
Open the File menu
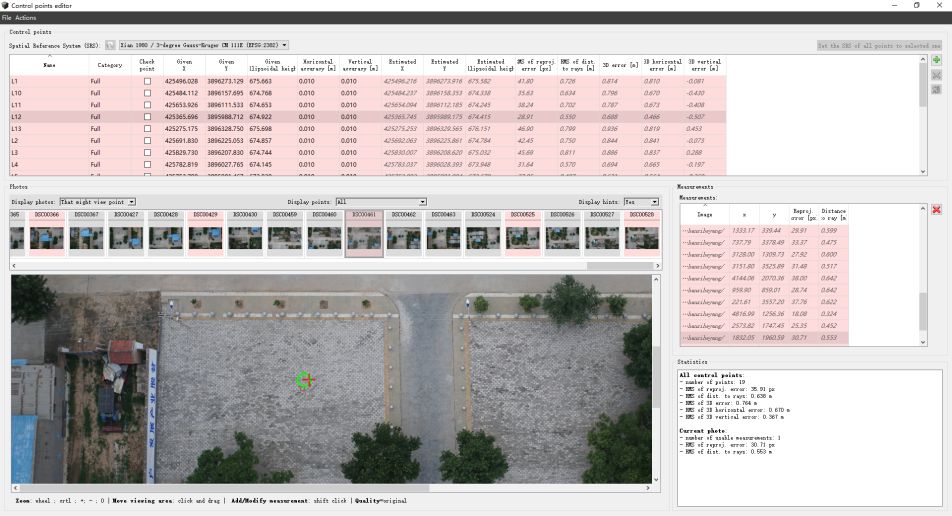point(7,18)
